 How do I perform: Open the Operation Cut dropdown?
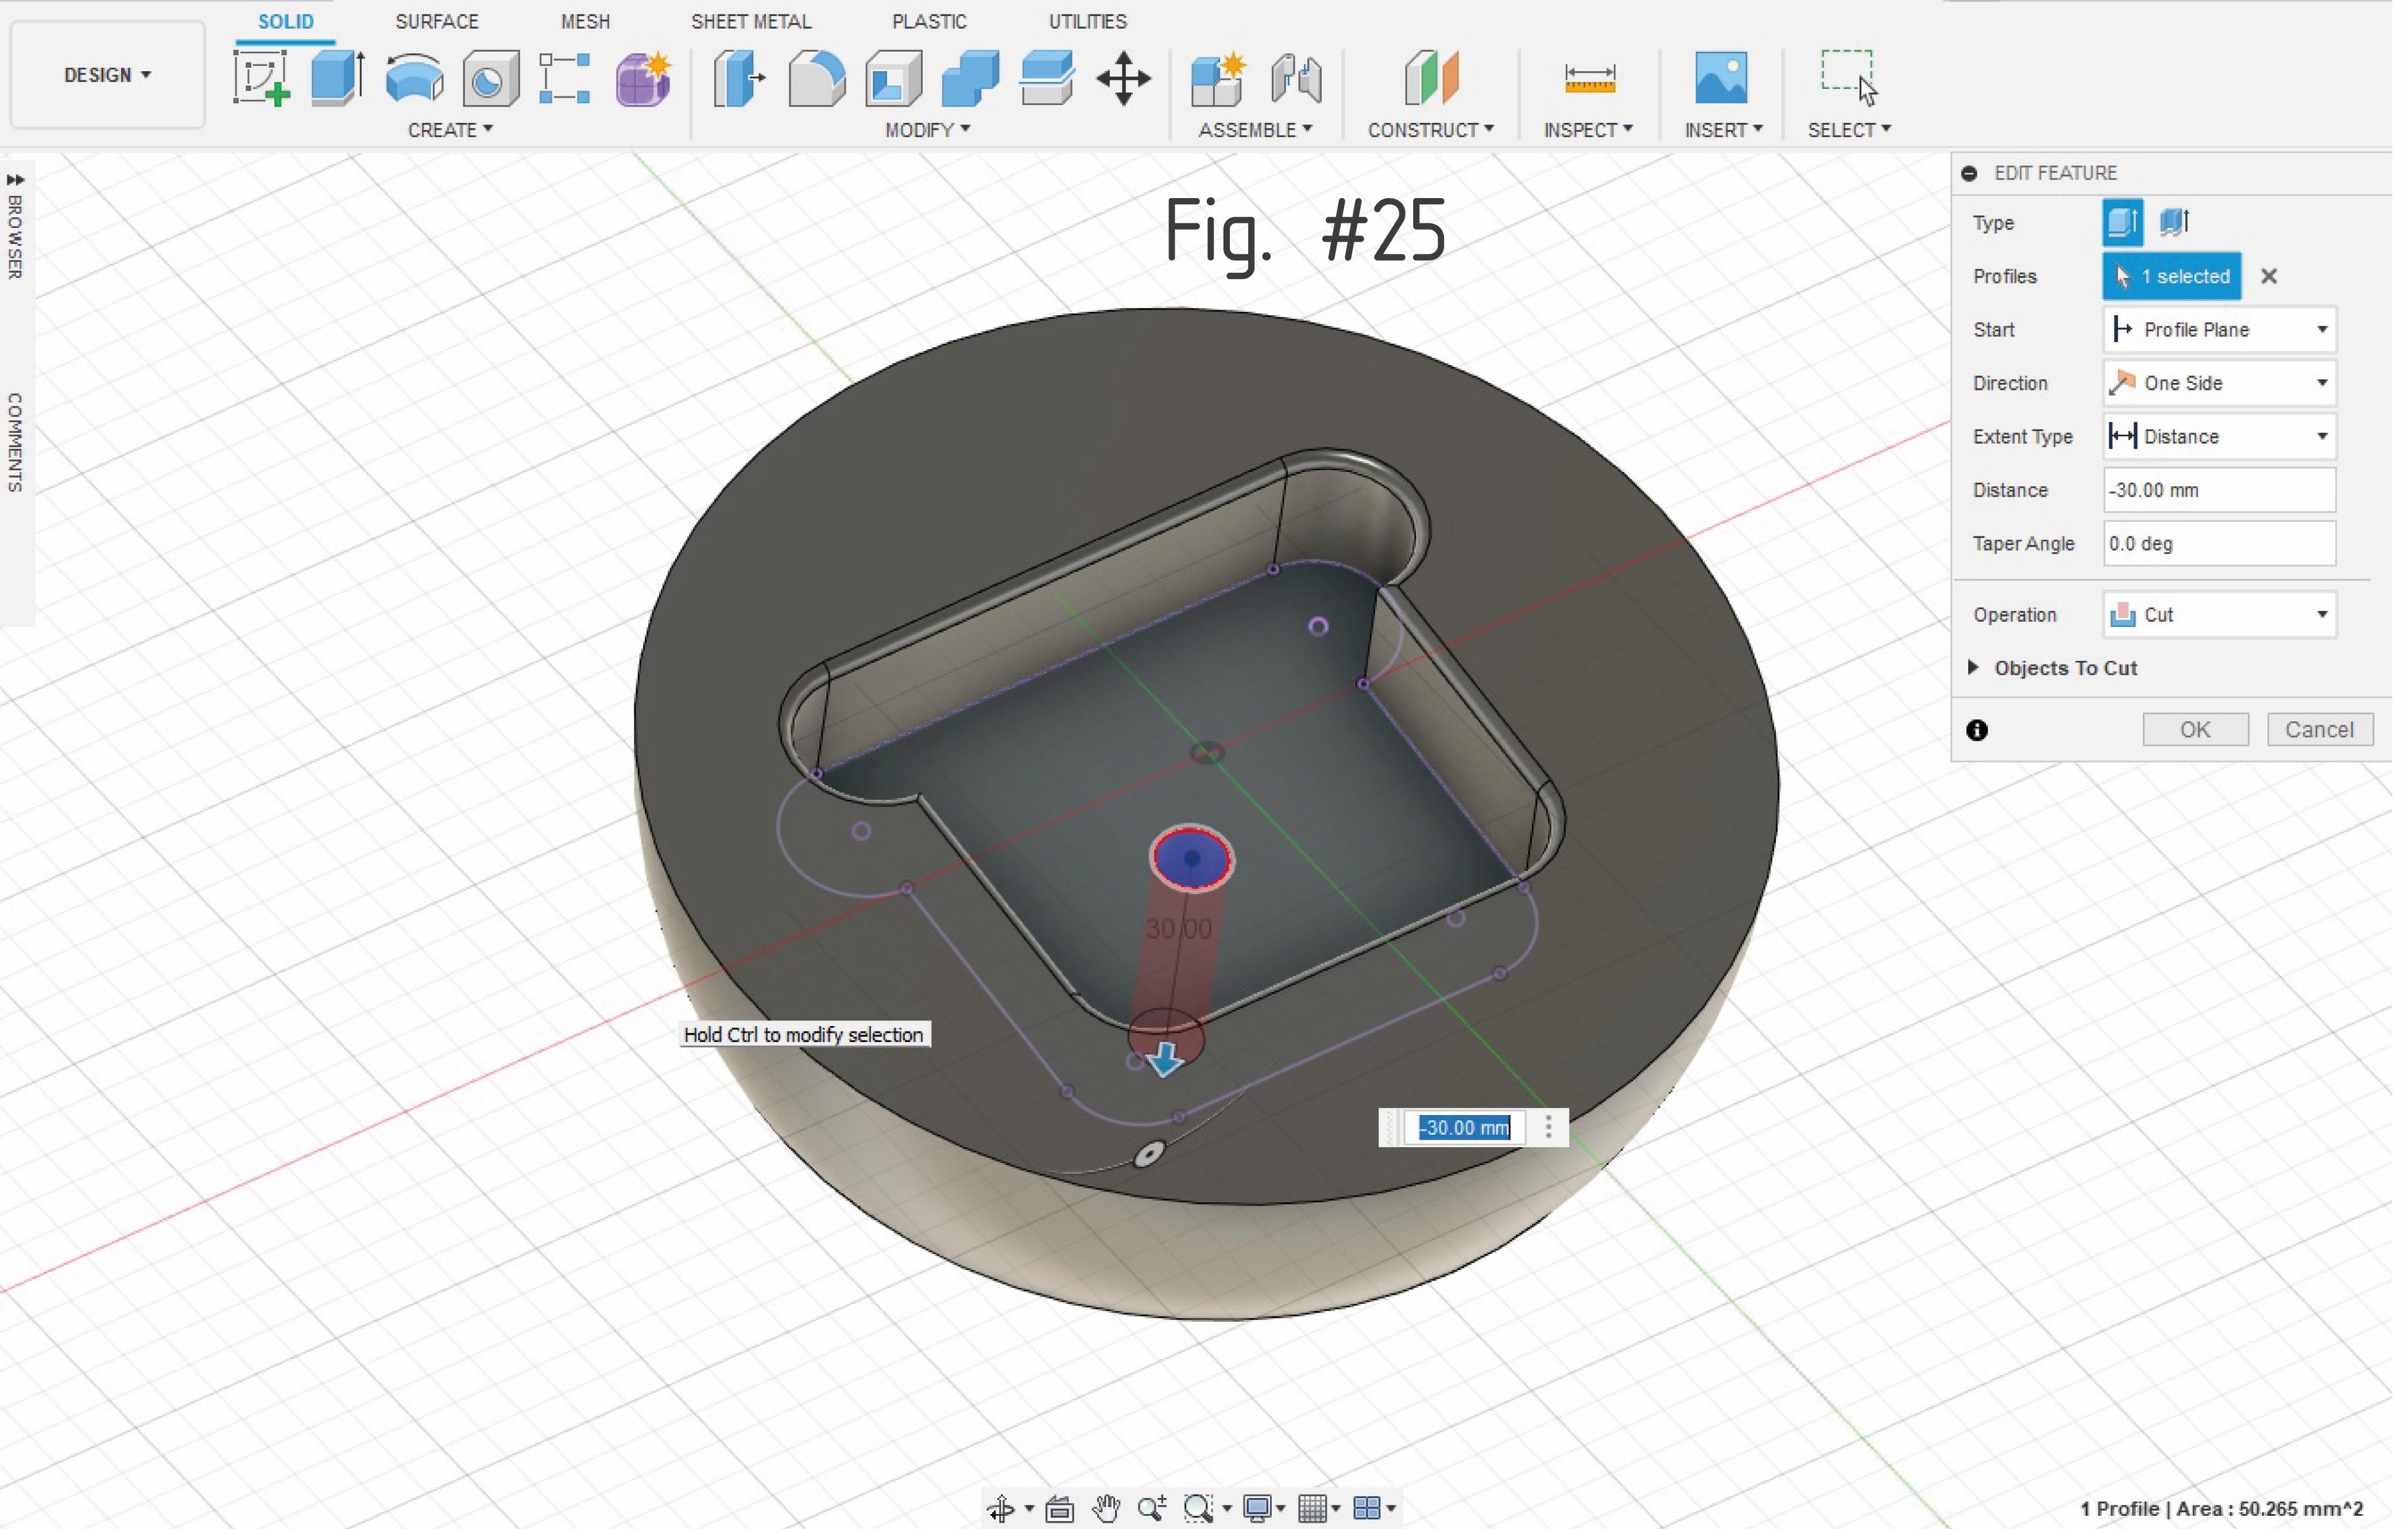(x=2219, y=615)
